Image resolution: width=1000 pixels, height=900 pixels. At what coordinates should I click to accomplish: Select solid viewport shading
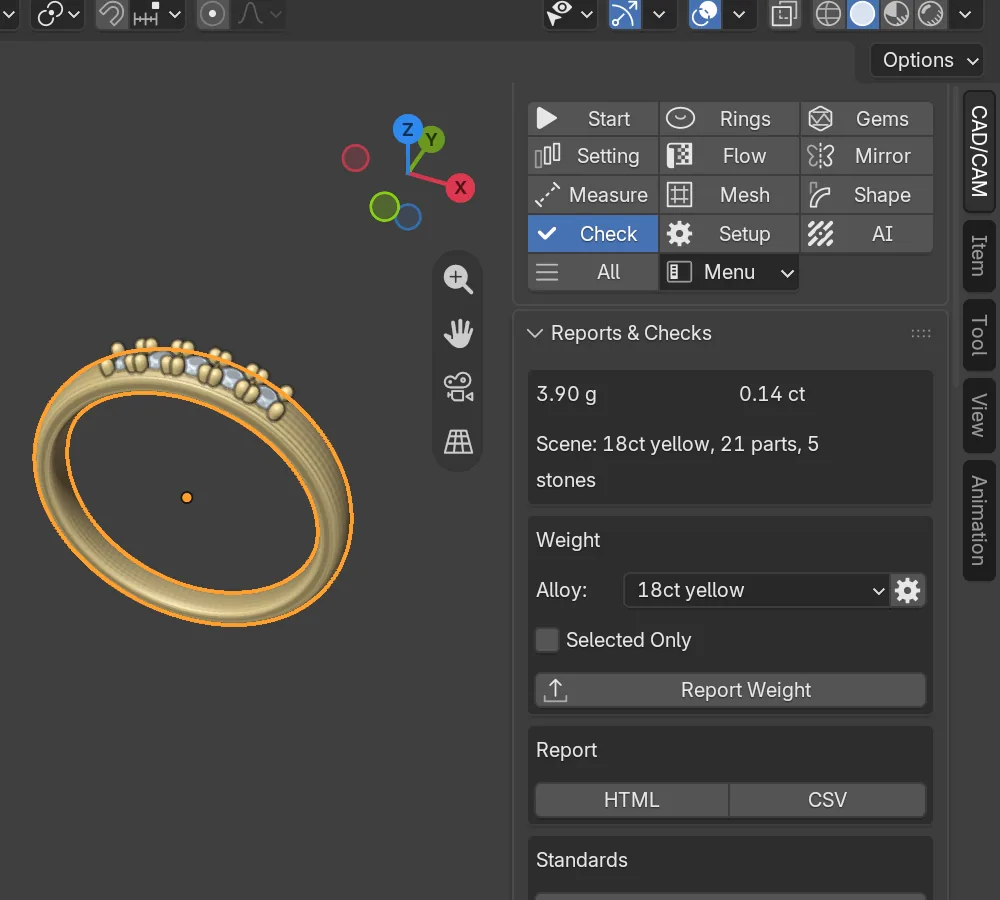click(x=862, y=14)
